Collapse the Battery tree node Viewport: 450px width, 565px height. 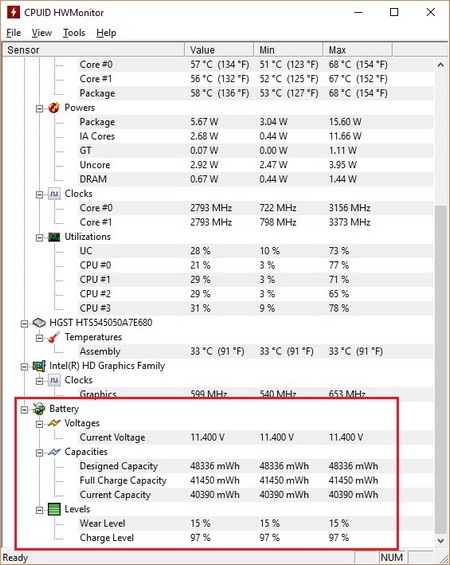(24, 410)
